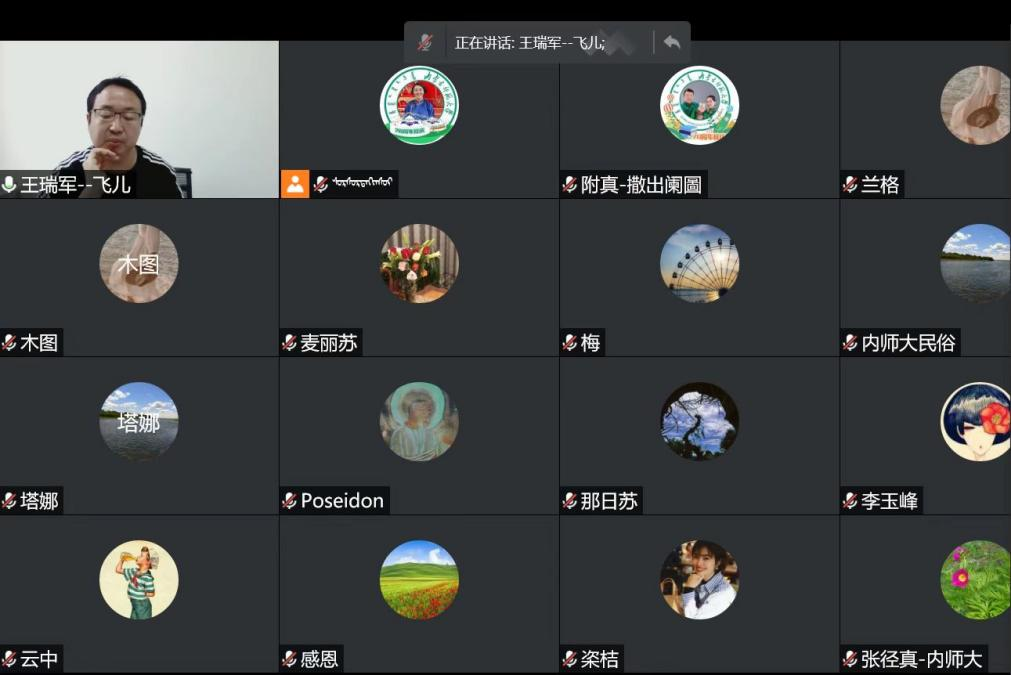This screenshot has width=1011, height=675.
Task: Select the Ferris wheel avatar of 梅
Action: pyautogui.click(x=699, y=263)
